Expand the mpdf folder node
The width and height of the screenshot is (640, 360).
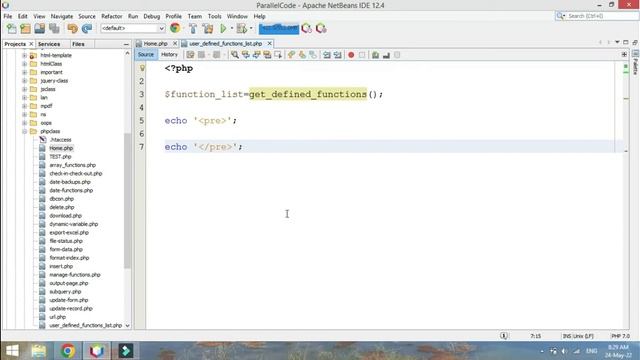tap(24, 106)
